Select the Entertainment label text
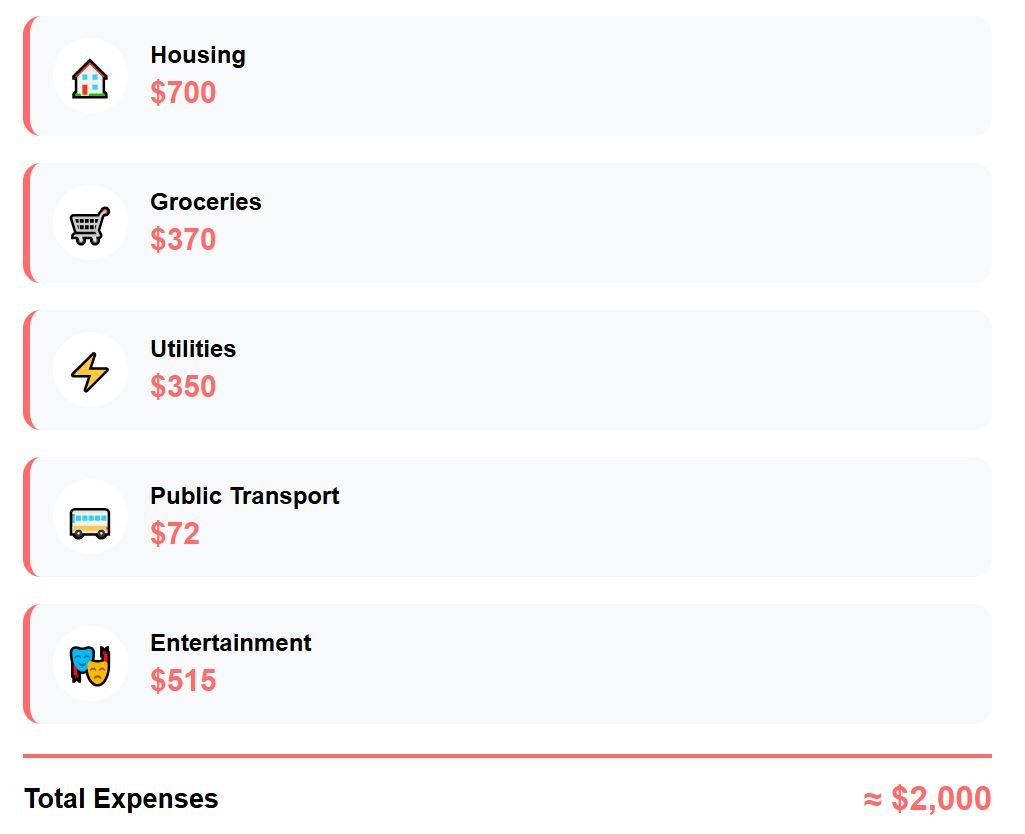The height and width of the screenshot is (834, 1025). [231, 644]
